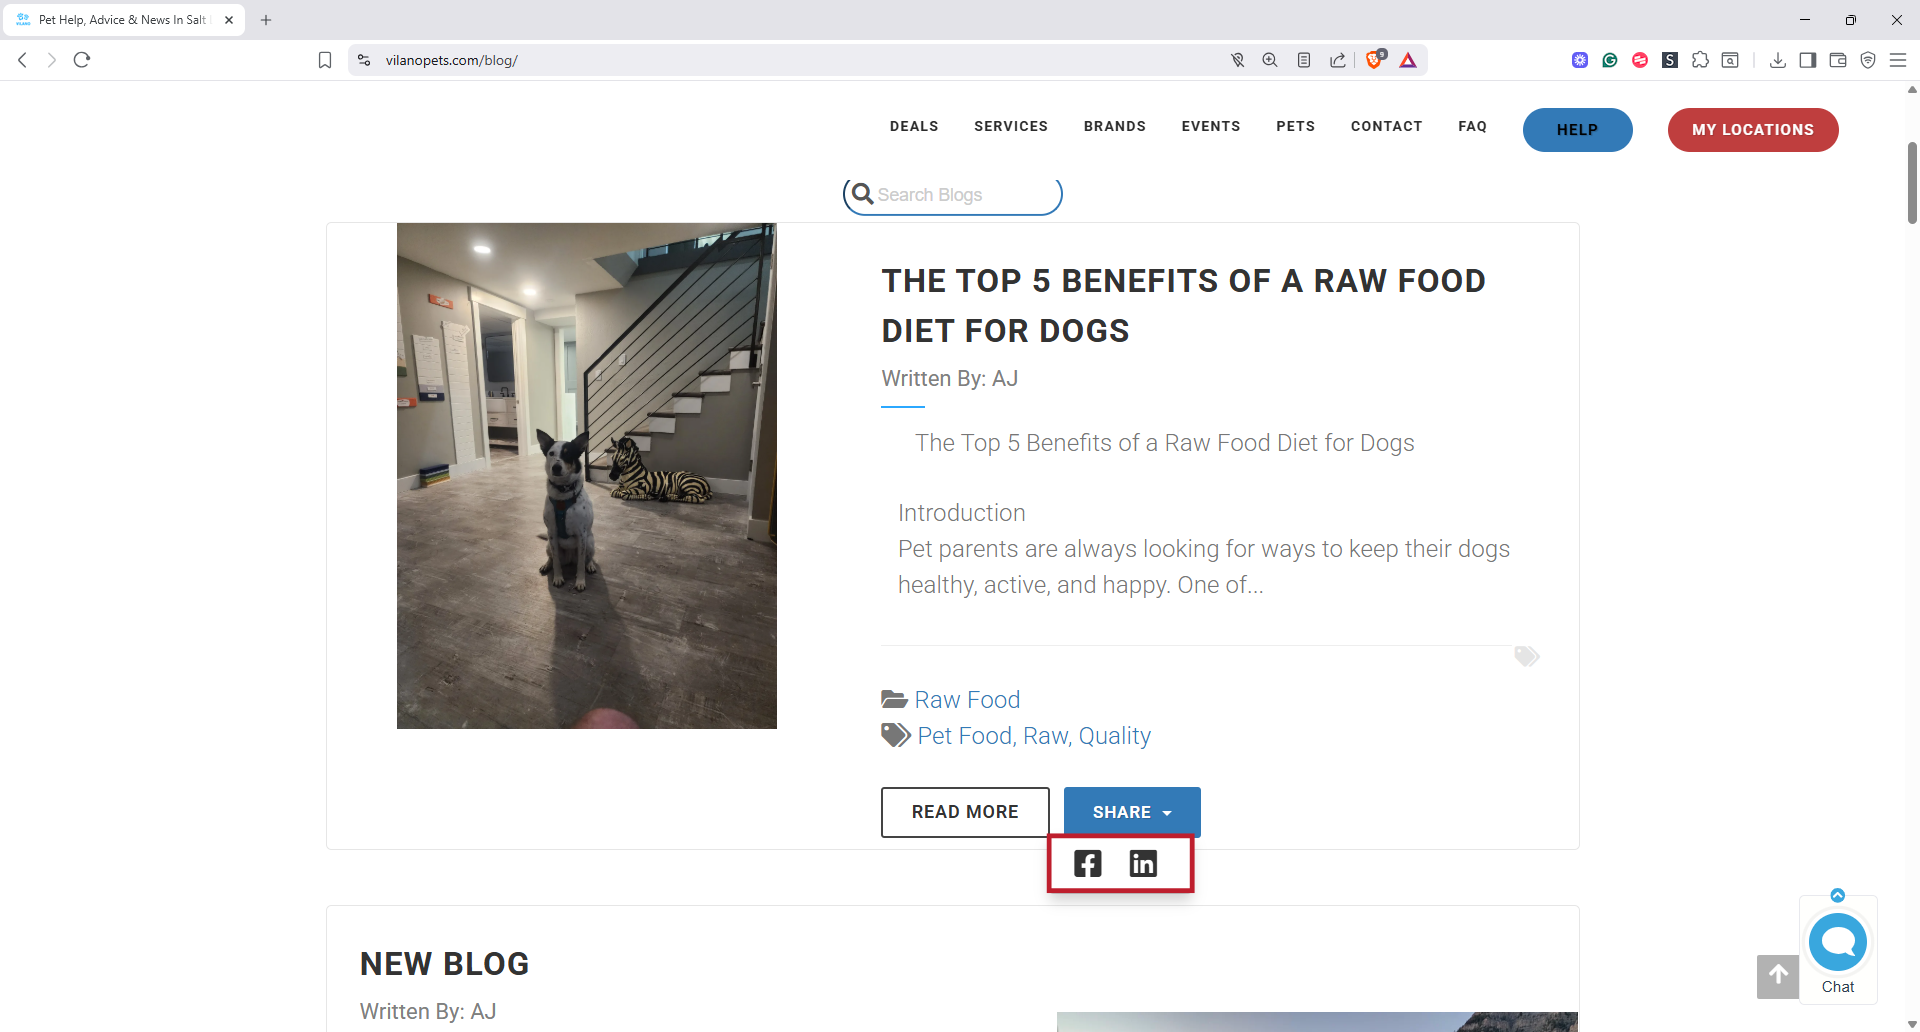Open the BRANDS menu
Image resolution: width=1920 pixels, height=1032 pixels.
click(1115, 126)
